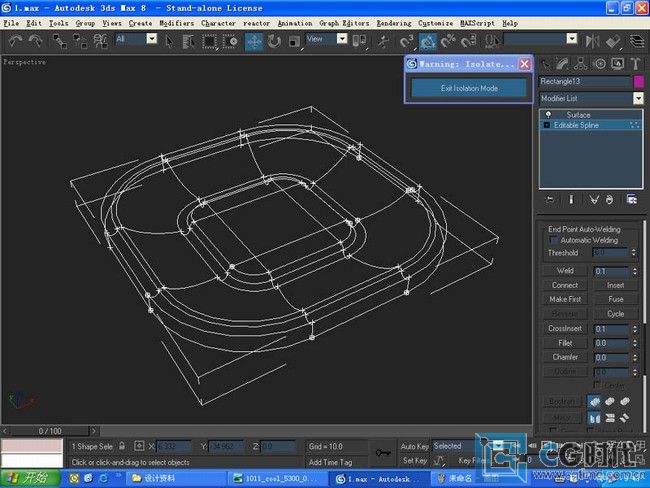This screenshot has width=650, height=488.
Task: Switch to the Hierarchy command panel tab
Action: (x=580, y=64)
